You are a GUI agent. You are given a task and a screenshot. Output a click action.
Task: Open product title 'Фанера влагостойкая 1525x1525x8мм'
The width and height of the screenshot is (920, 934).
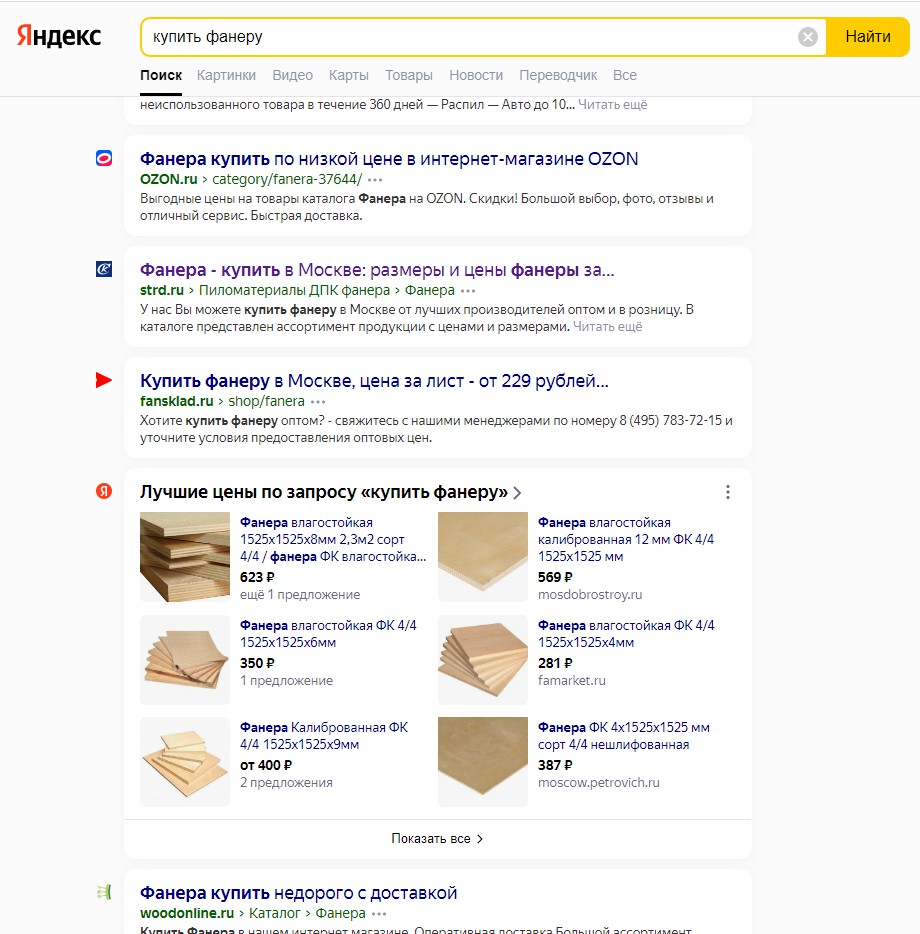333,540
